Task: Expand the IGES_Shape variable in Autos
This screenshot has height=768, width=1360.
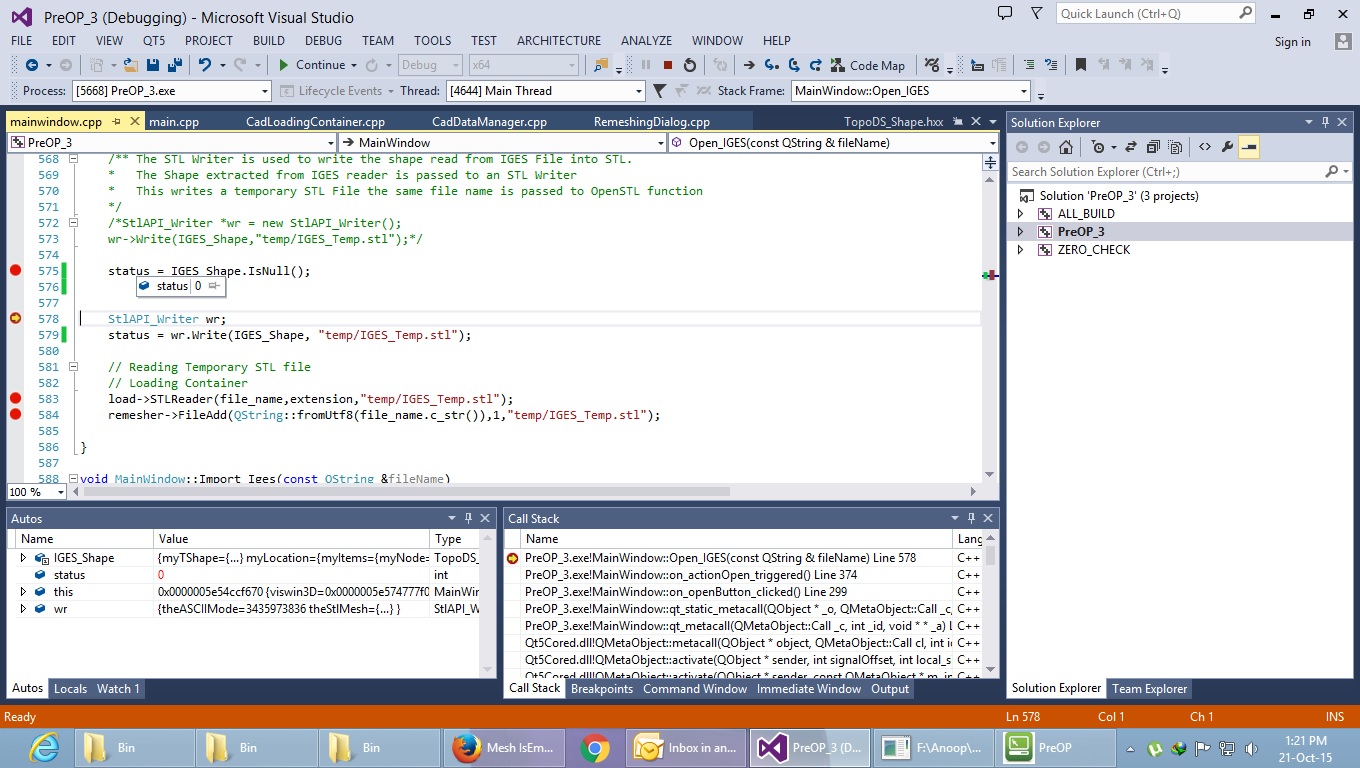Action: pos(23,558)
